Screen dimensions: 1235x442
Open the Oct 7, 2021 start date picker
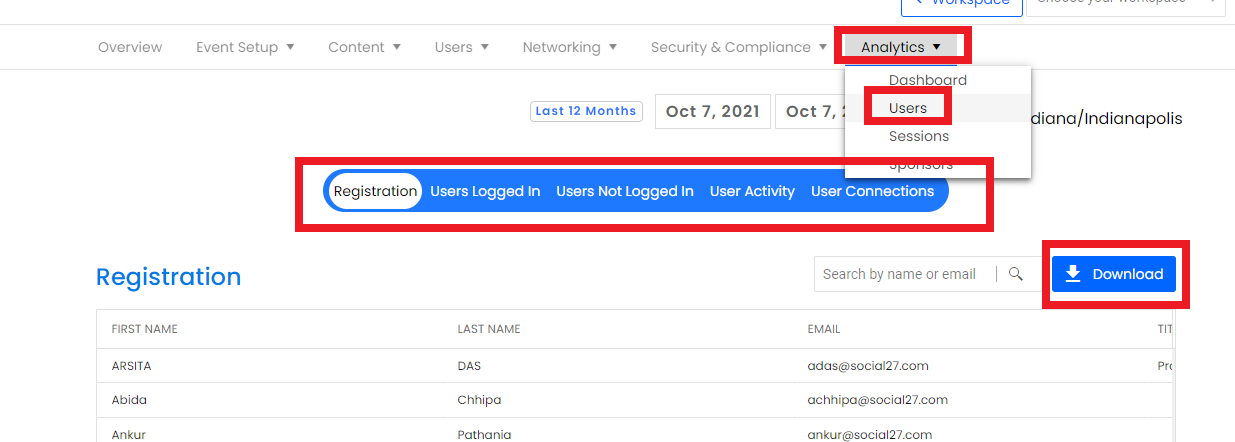[712, 111]
